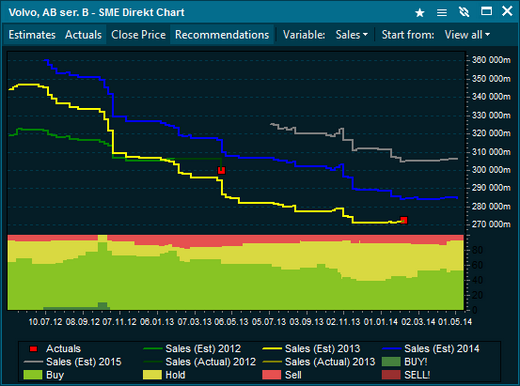Open the Sales variable dropdown
The width and height of the screenshot is (520, 386).
[x=352, y=35]
